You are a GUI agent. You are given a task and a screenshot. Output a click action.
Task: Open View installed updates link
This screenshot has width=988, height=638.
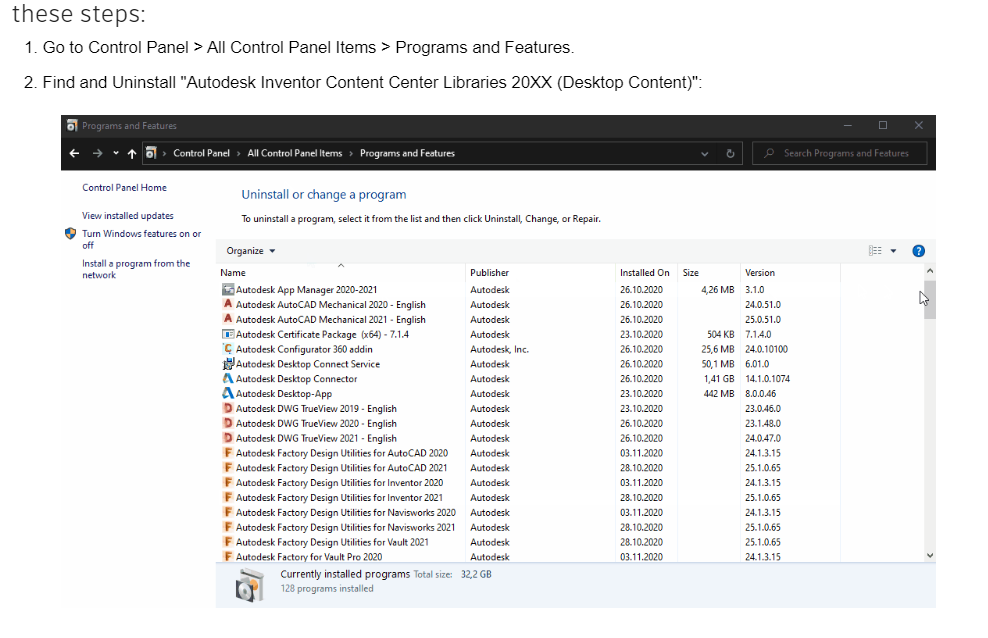[127, 215]
